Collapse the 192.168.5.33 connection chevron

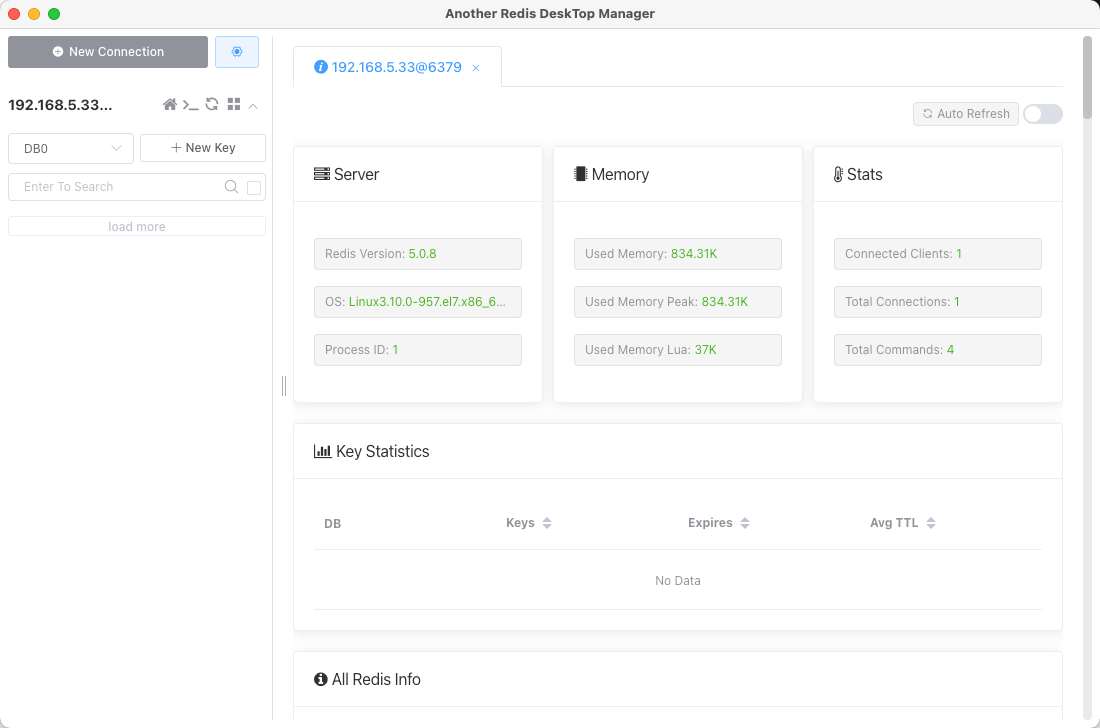(253, 105)
